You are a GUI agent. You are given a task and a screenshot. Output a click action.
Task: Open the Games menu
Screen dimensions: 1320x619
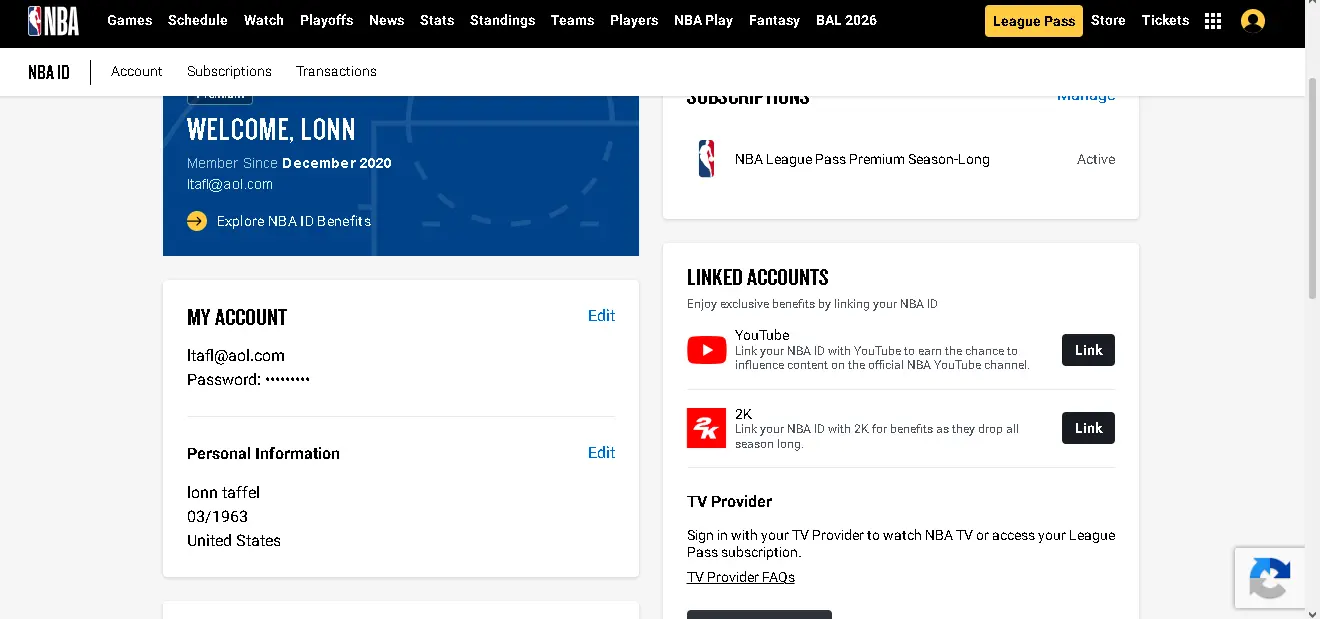coord(130,20)
